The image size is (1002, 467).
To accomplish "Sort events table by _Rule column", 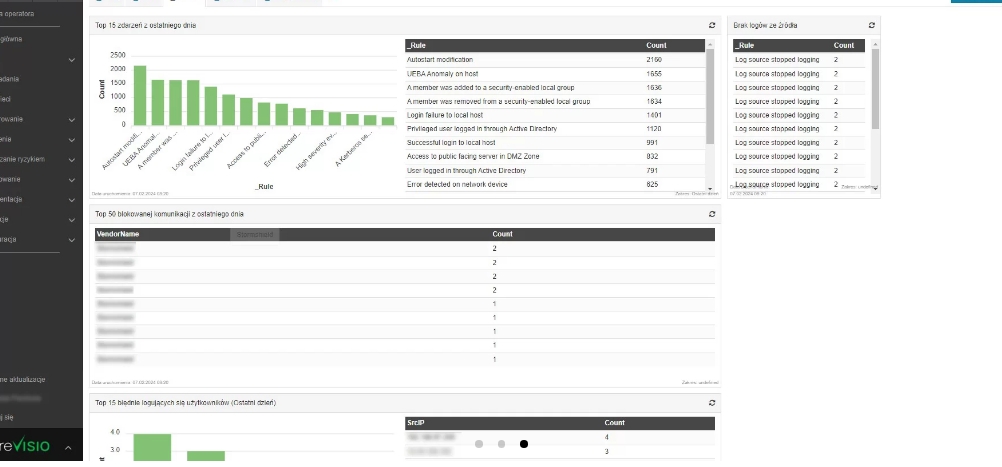I will click(420, 46).
